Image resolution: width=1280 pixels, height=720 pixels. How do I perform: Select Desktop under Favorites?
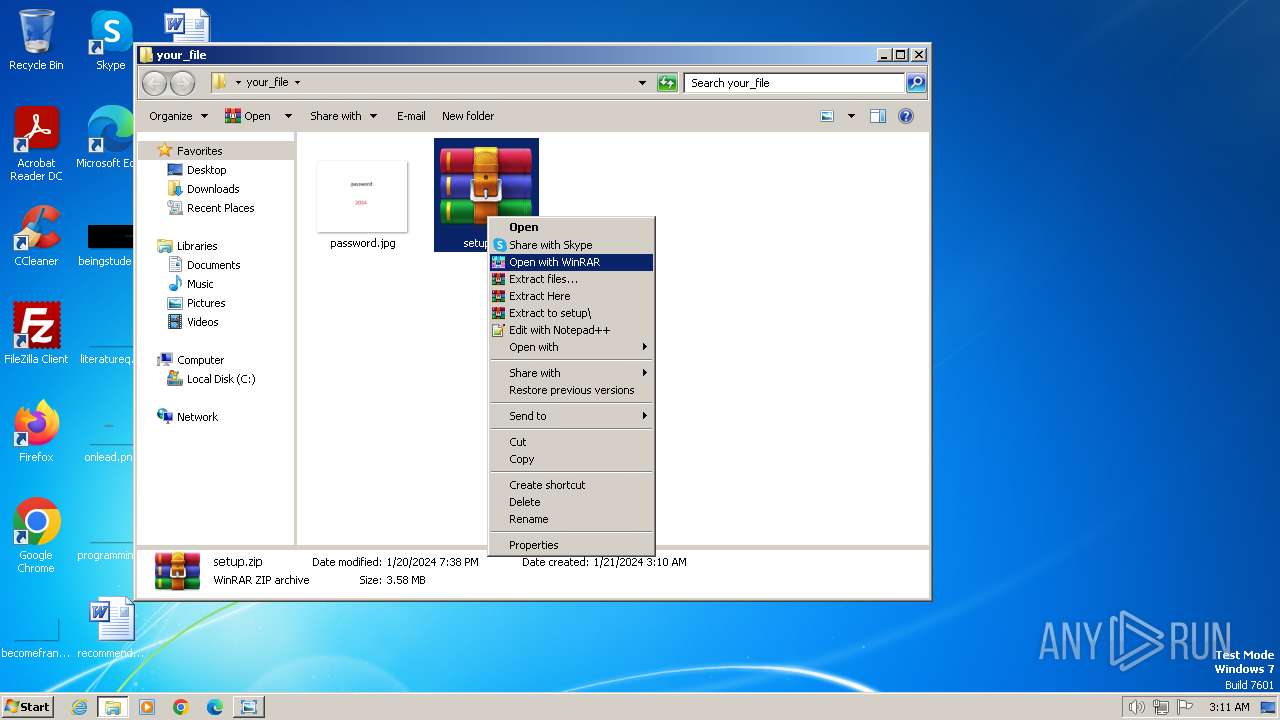point(206,170)
